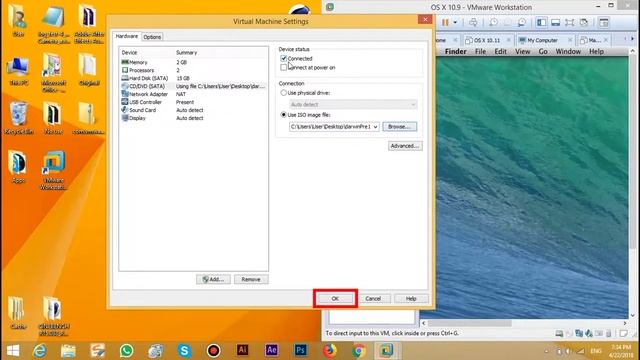The width and height of the screenshot is (640, 360).
Task: Click the Help button in settings dialog
Action: (x=411, y=298)
